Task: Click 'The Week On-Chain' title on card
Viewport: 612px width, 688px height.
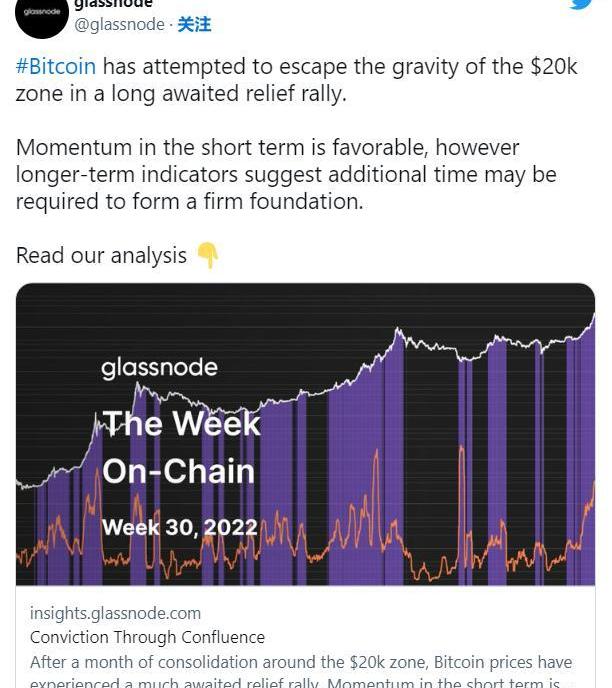Action: pyautogui.click(x=181, y=447)
